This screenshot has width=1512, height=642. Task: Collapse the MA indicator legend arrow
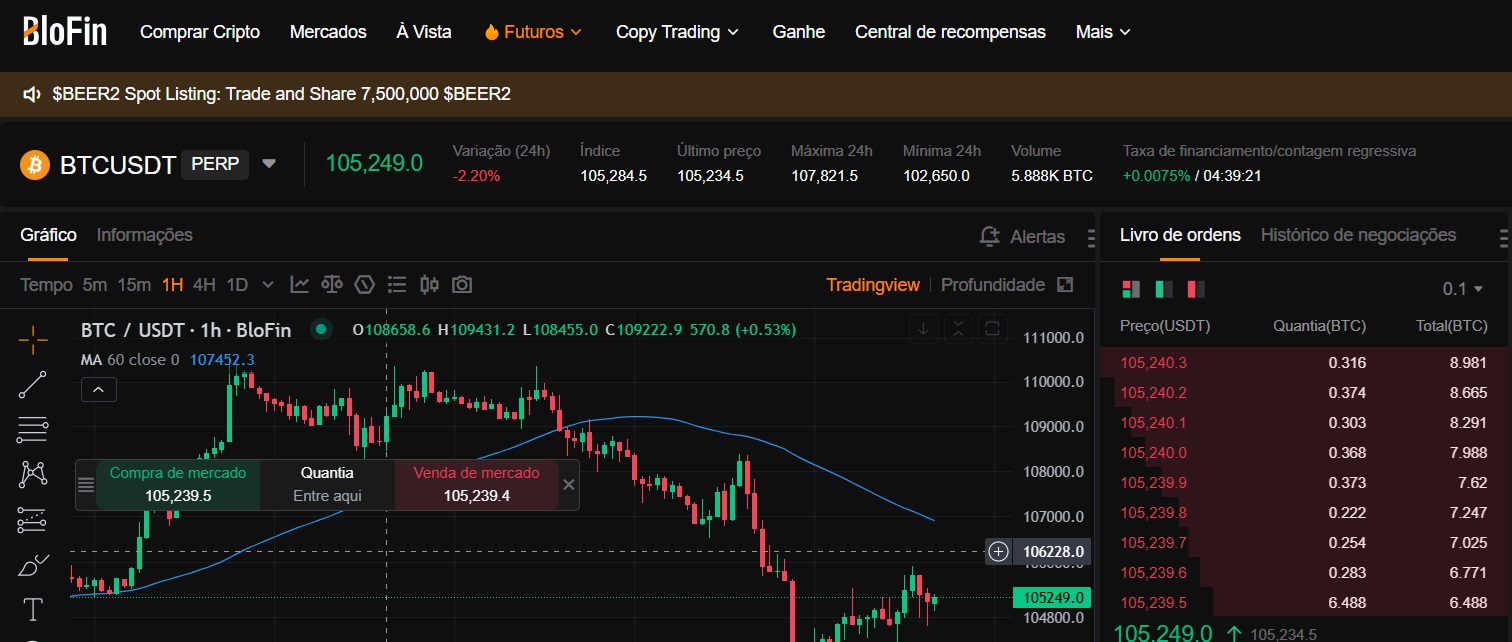(99, 389)
